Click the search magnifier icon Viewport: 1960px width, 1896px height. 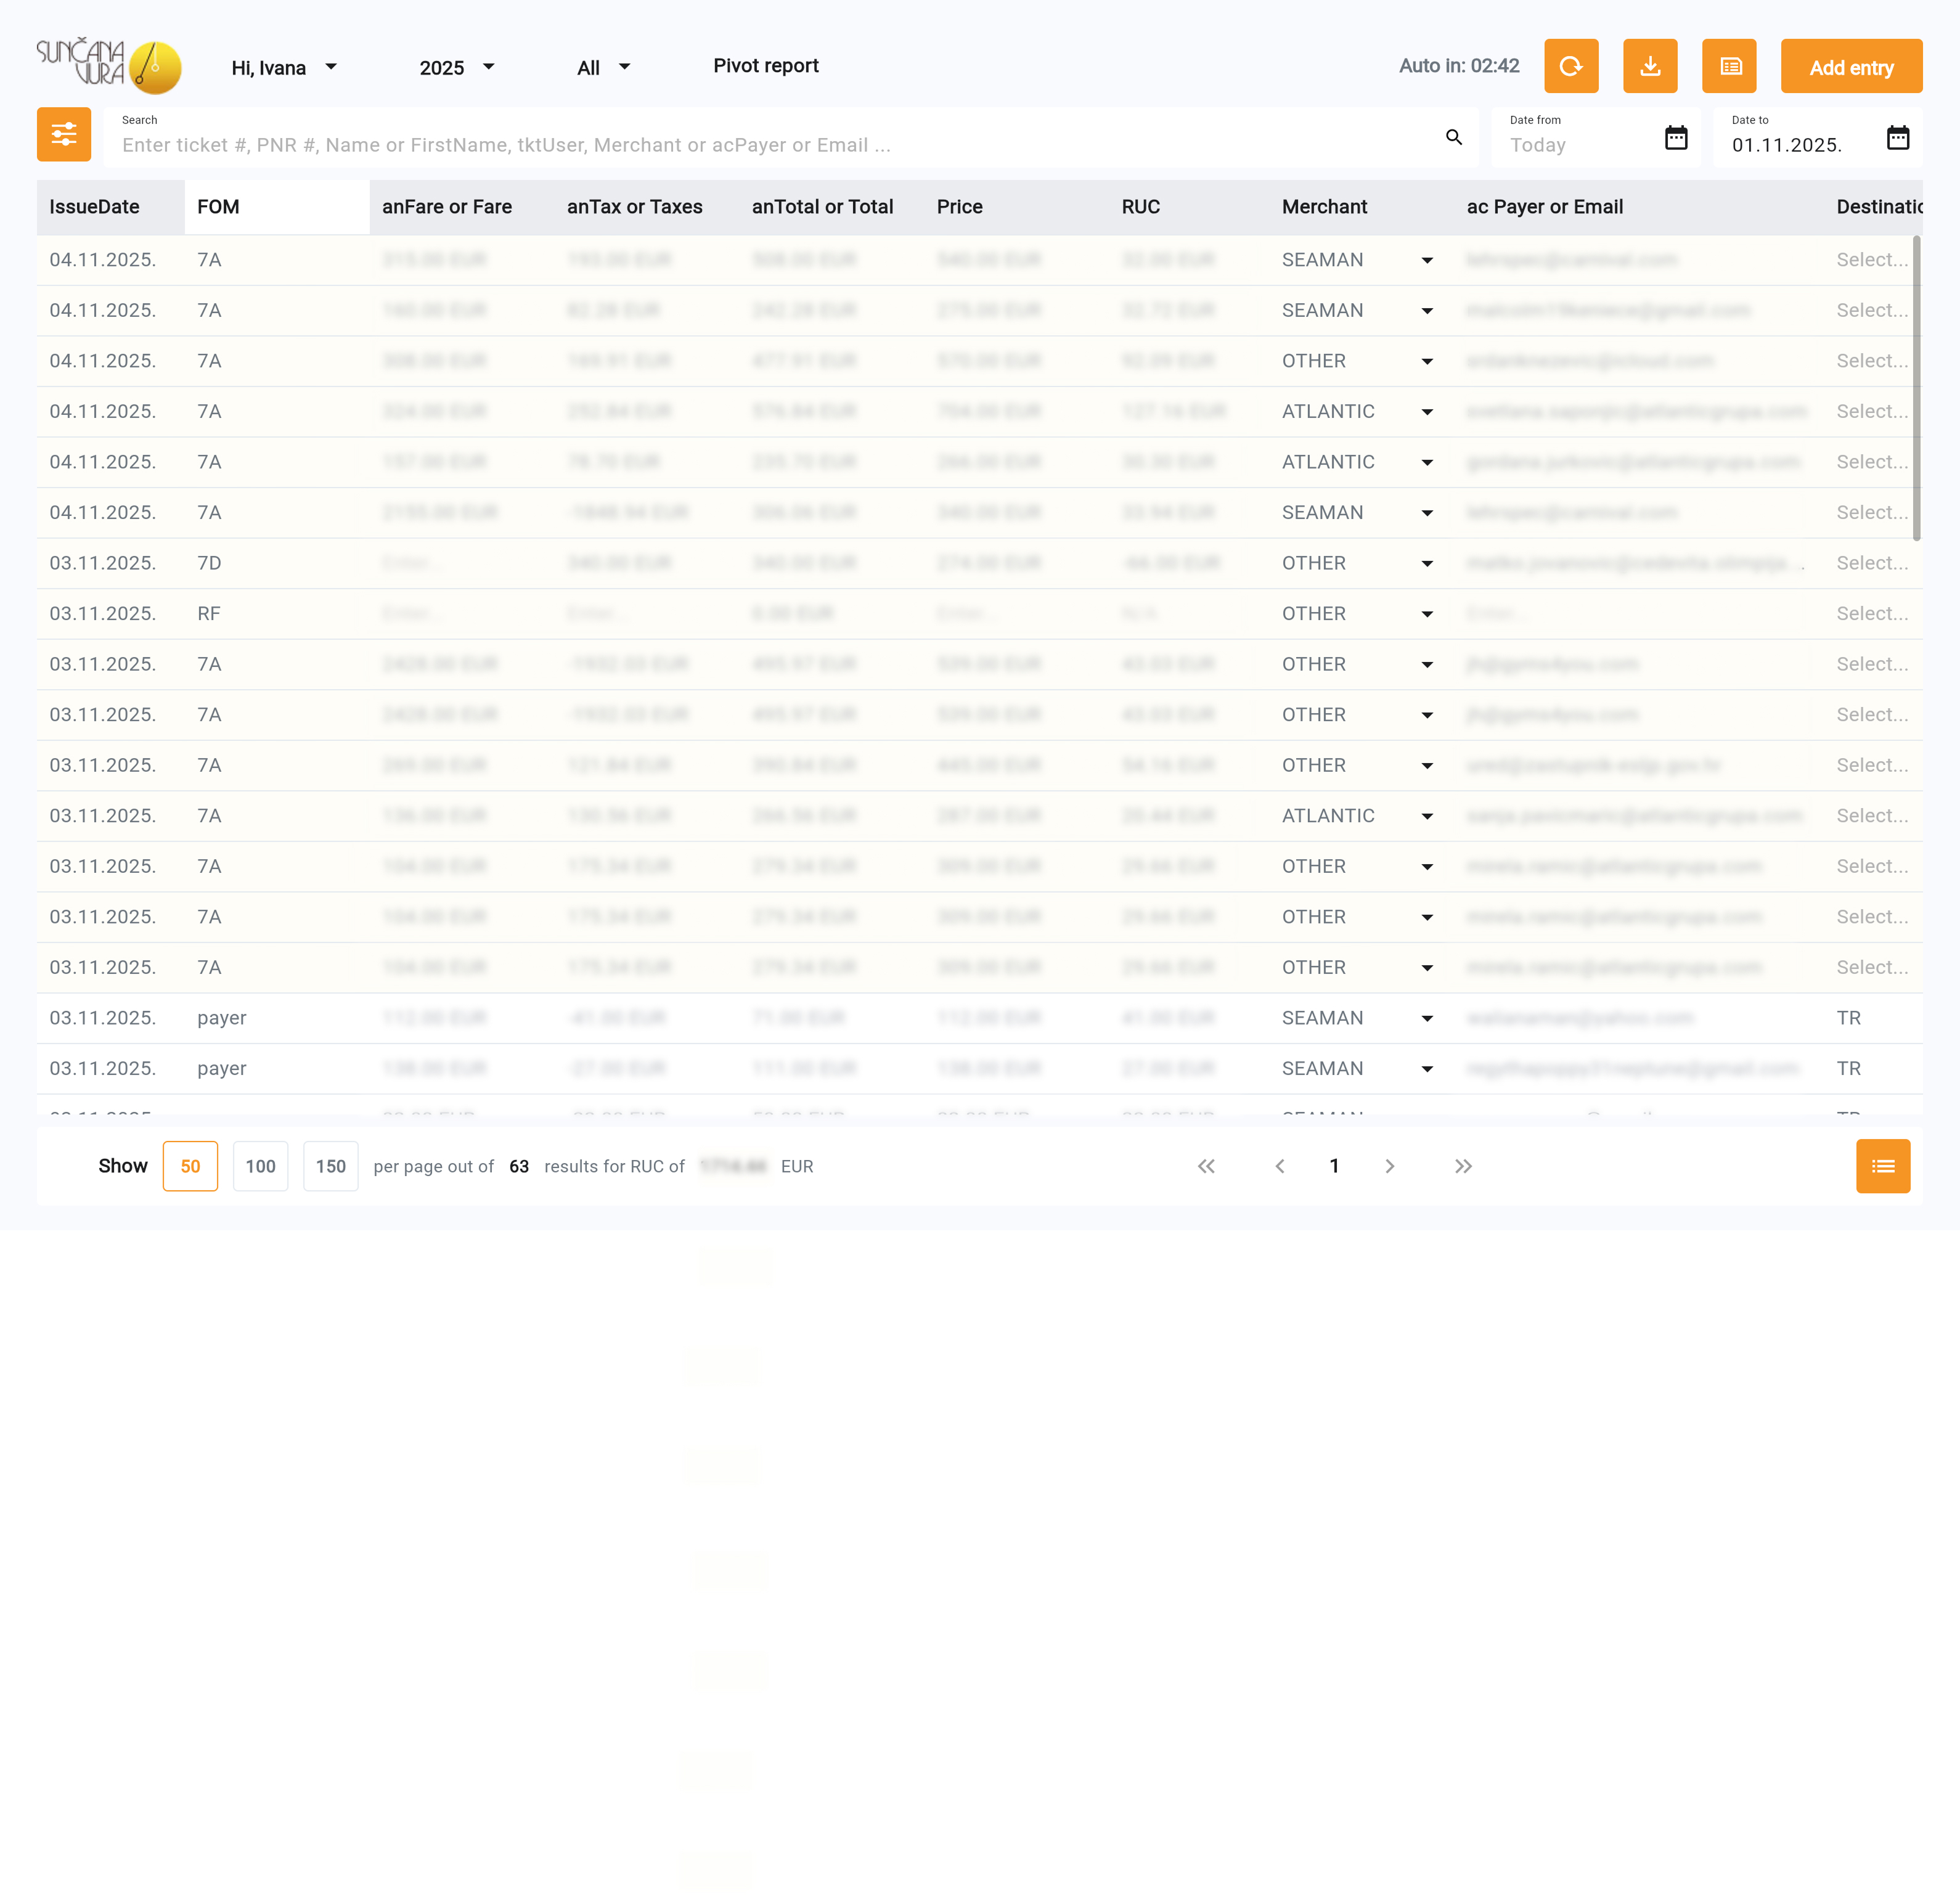click(1453, 137)
